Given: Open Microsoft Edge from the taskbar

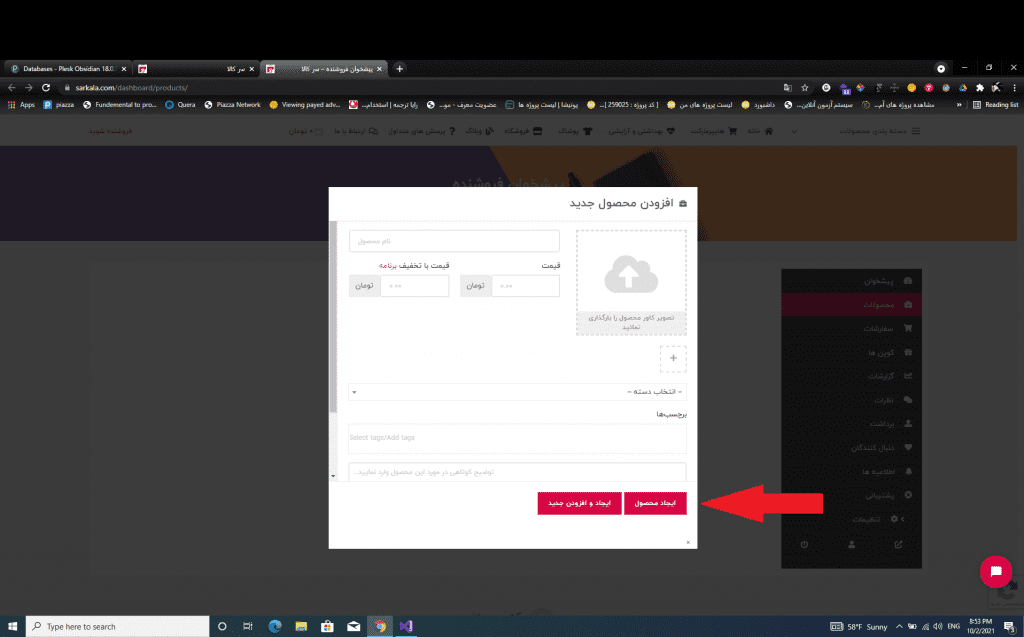Looking at the screenshot, I should pos(275,626).
